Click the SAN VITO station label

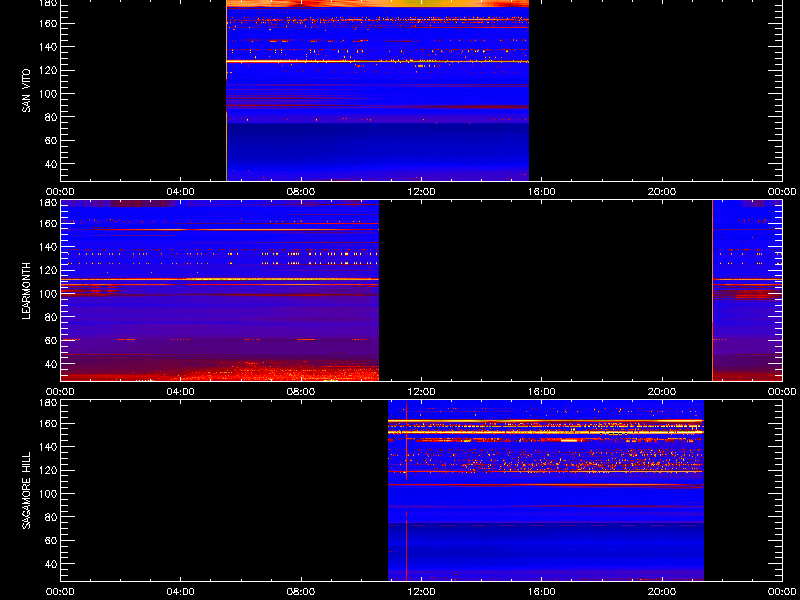[26, 91]
